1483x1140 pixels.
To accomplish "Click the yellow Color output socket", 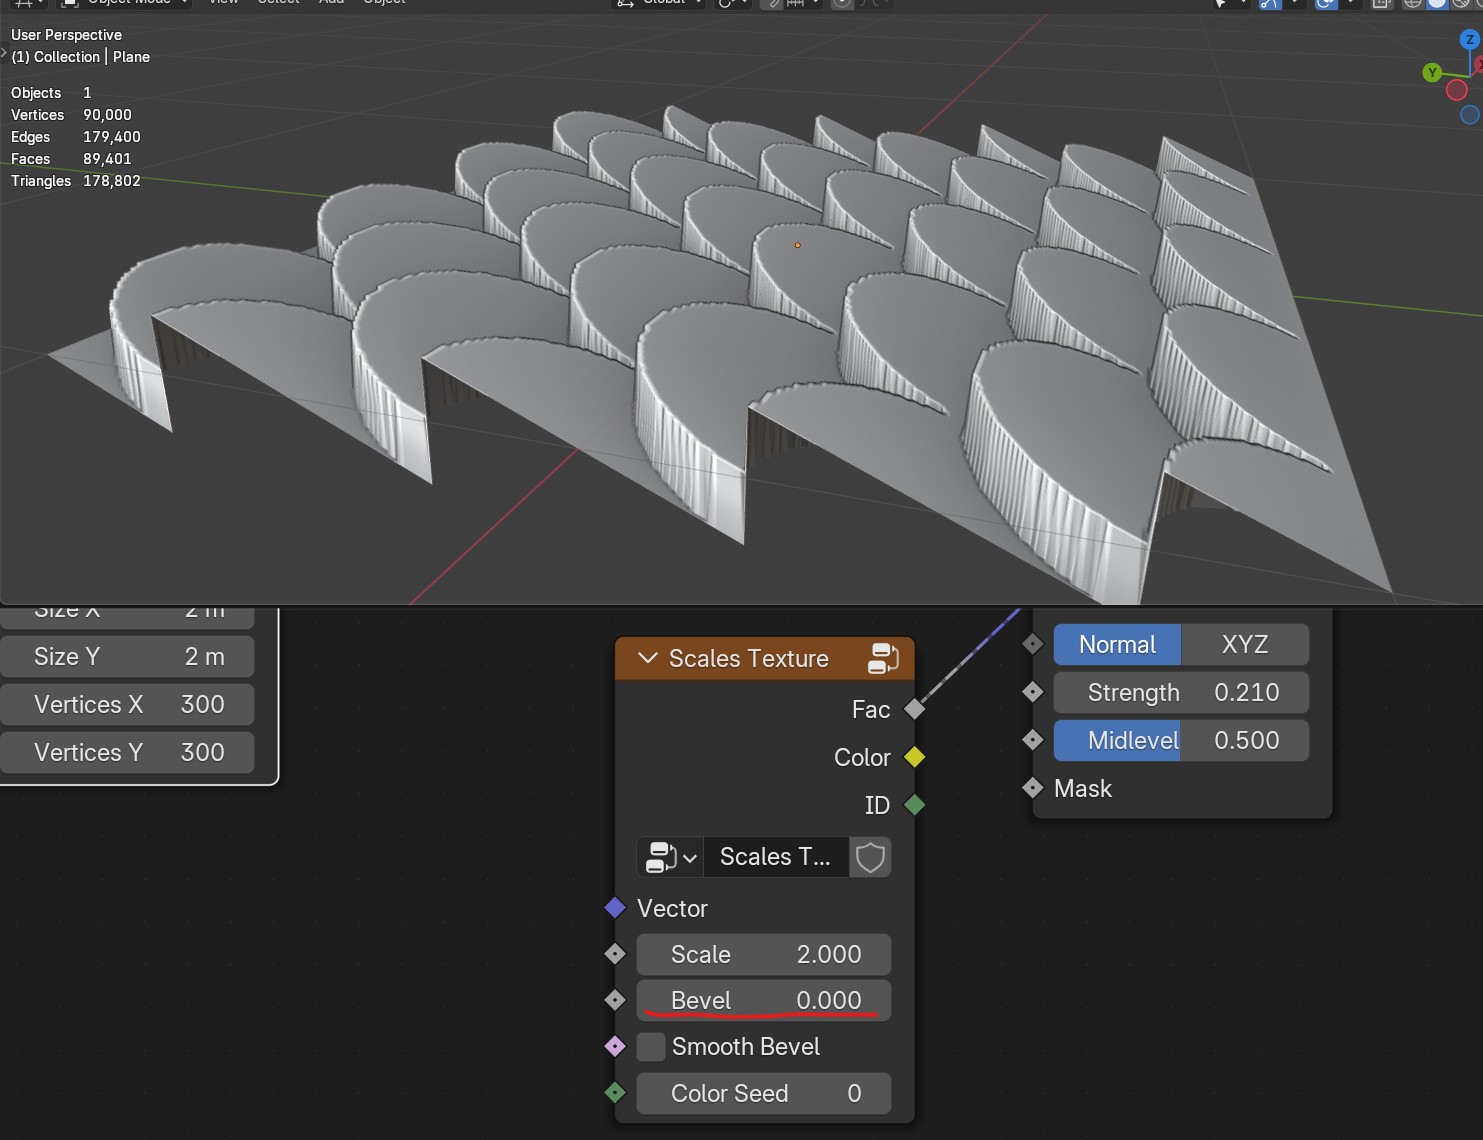I will (x=914, y=757).
